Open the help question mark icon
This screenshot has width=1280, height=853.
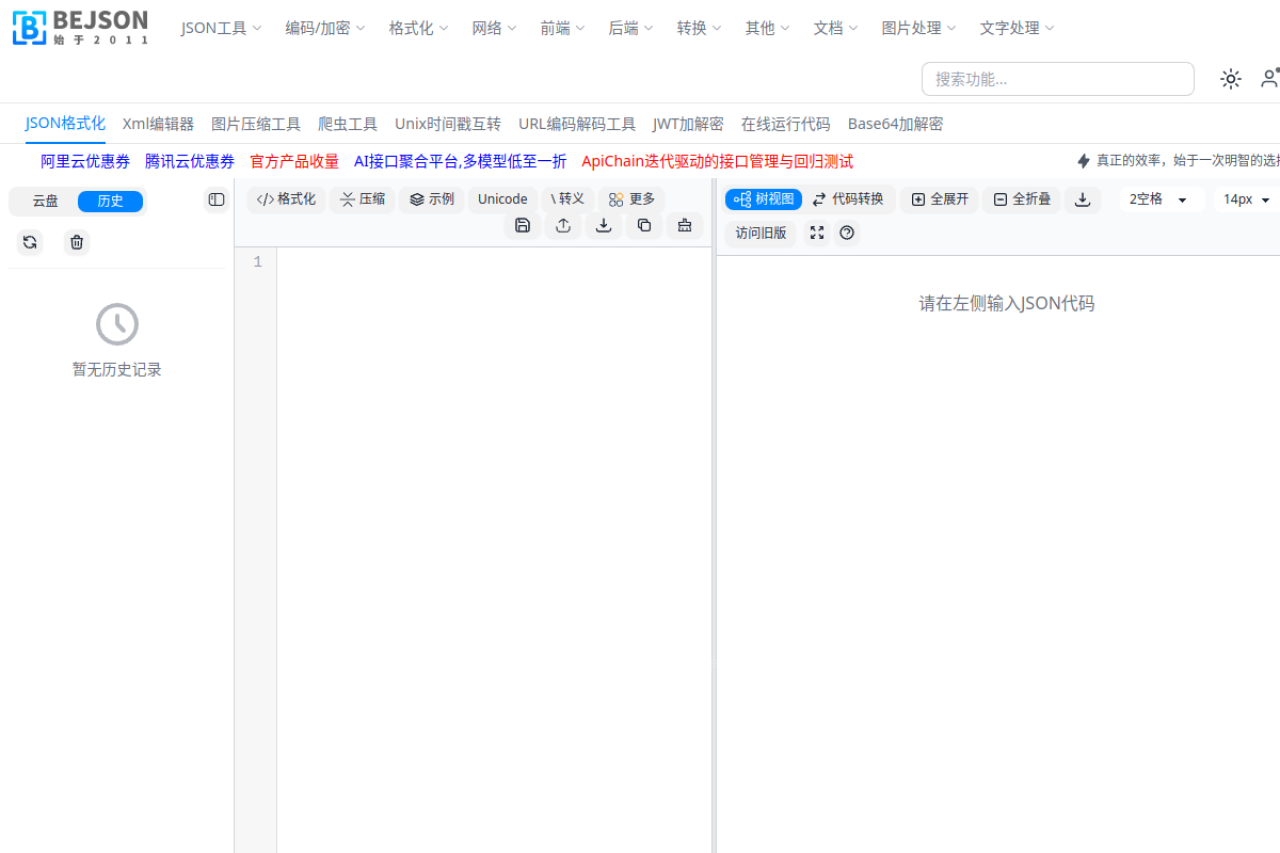[847, 233]
